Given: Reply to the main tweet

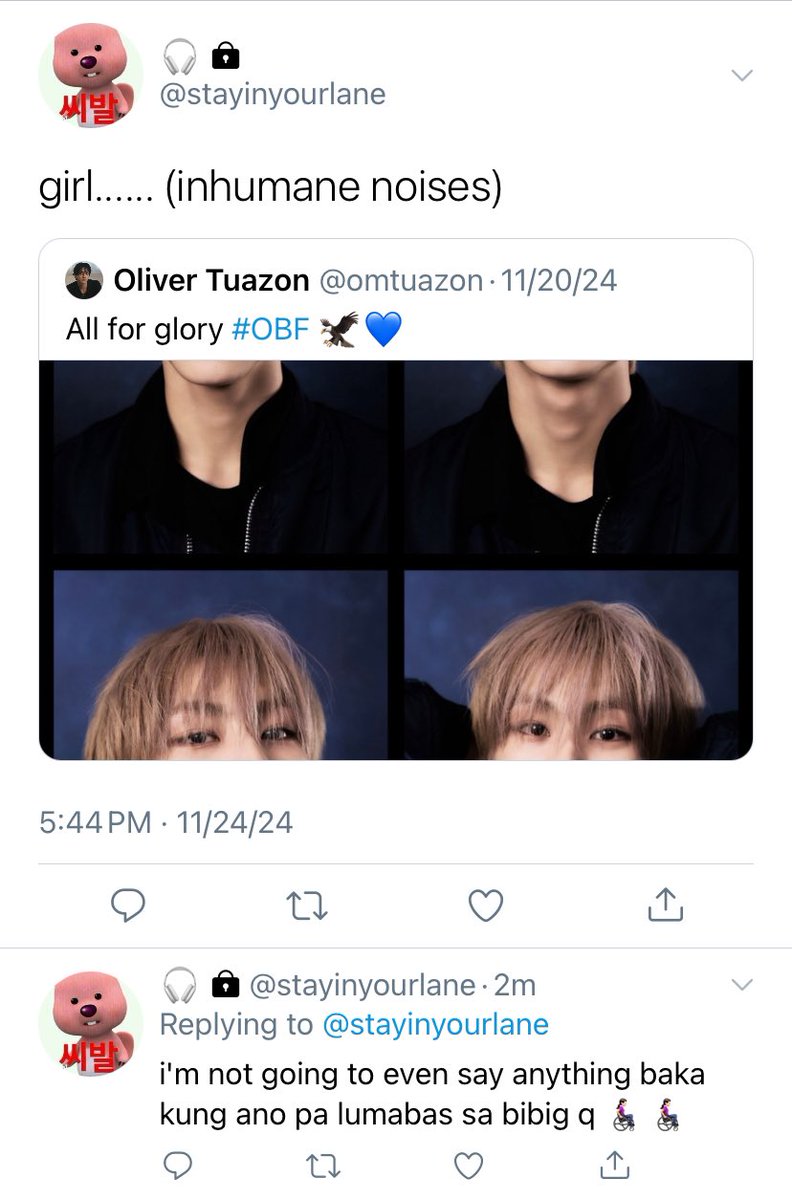Looking at the screenshot, I should (128, 905).
